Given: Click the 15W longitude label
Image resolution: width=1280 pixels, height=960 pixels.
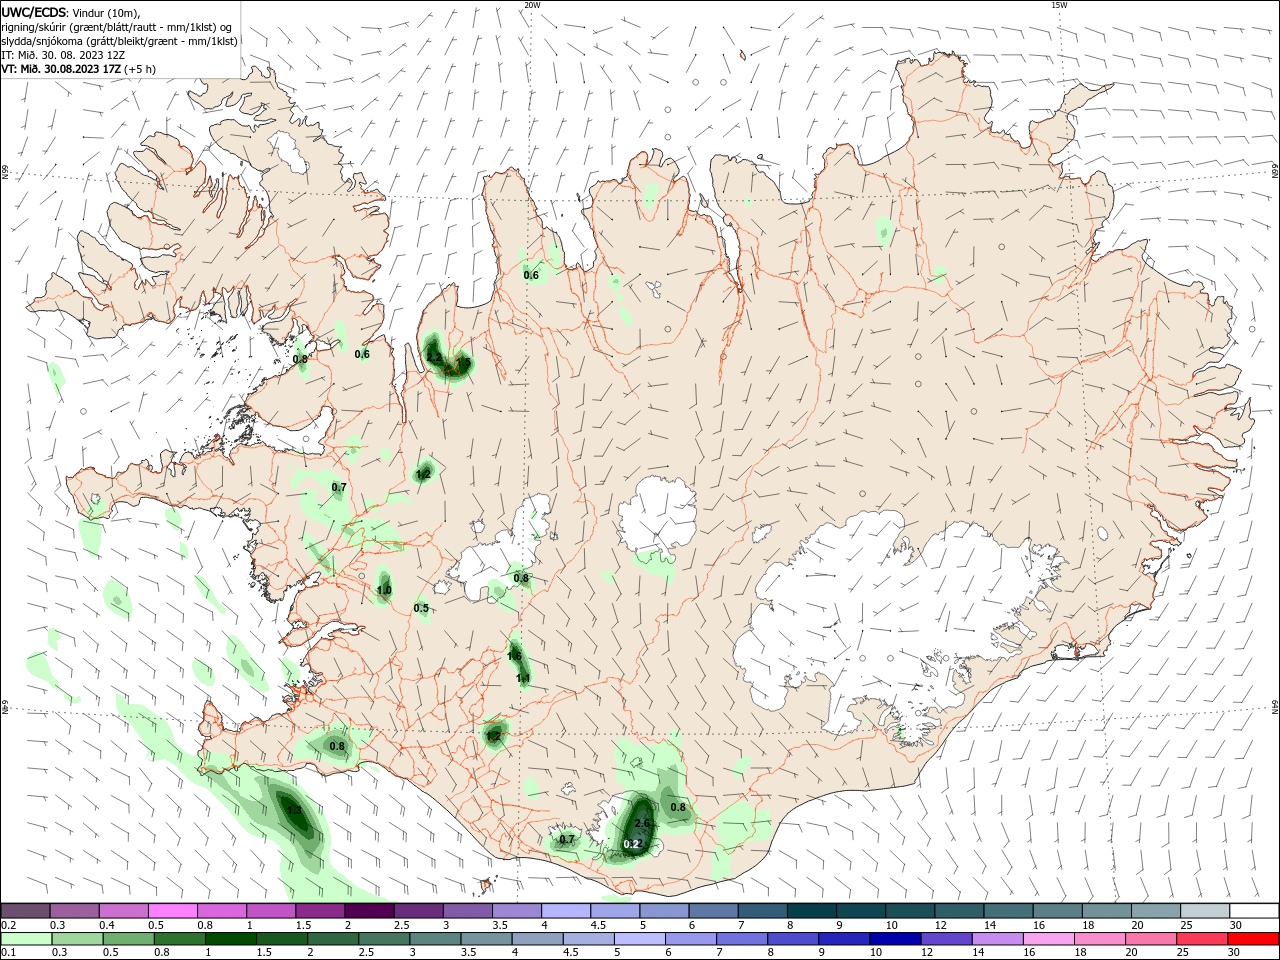Looking at the screenshot, I should point(1060,5).
